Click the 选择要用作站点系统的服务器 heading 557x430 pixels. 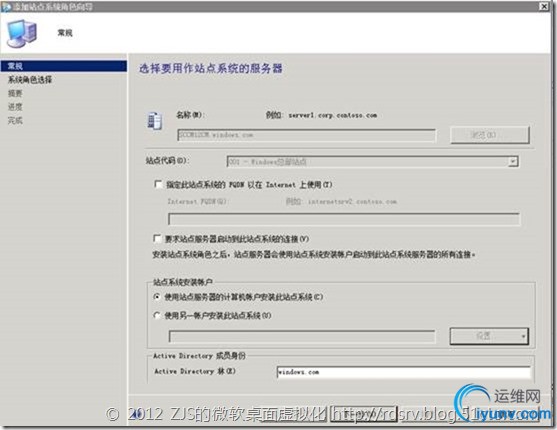pyautogui.click(x=211, y=68)
